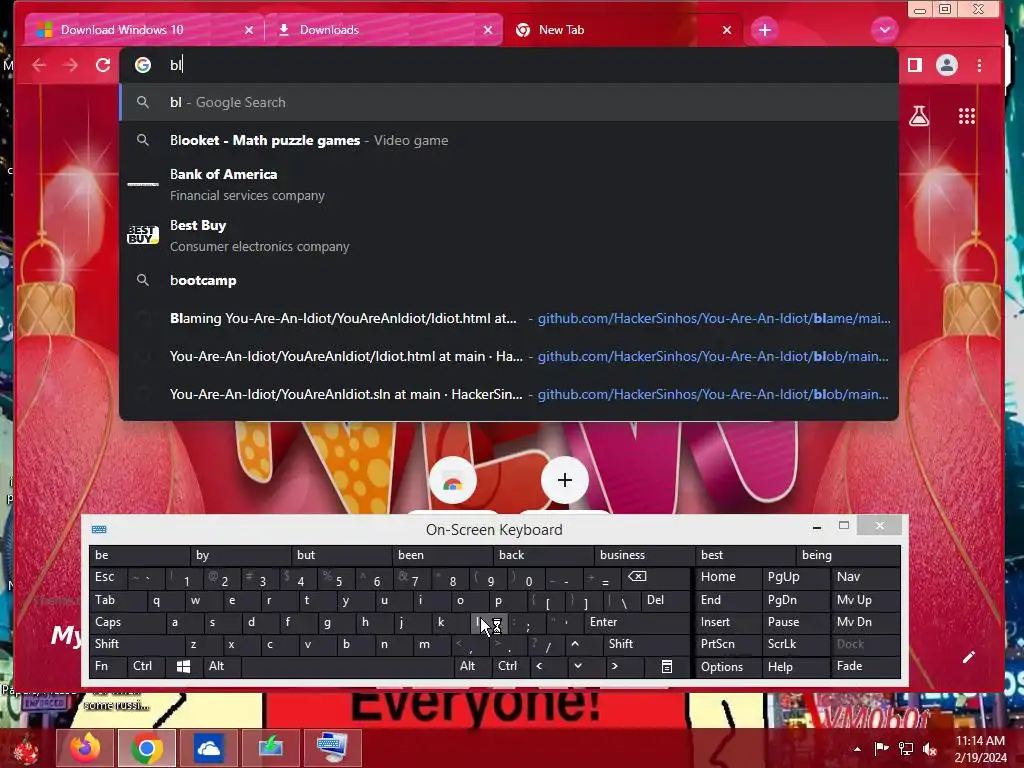The height and width of the screenshot is (768, 1024).
Task: Open On-Screen Keyboard Options
Action: point(728,666)
